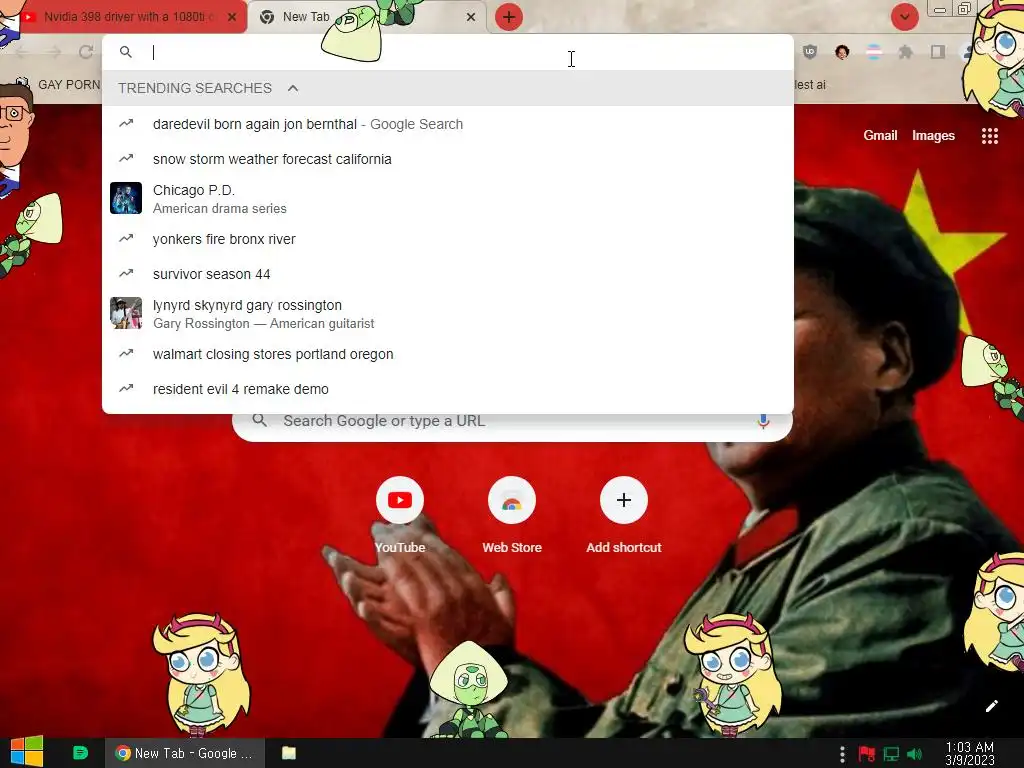The height and width of the screenshot is (768, 1024).
Task: Customize this page with the pencil icon
Action: tap(992, 706)
